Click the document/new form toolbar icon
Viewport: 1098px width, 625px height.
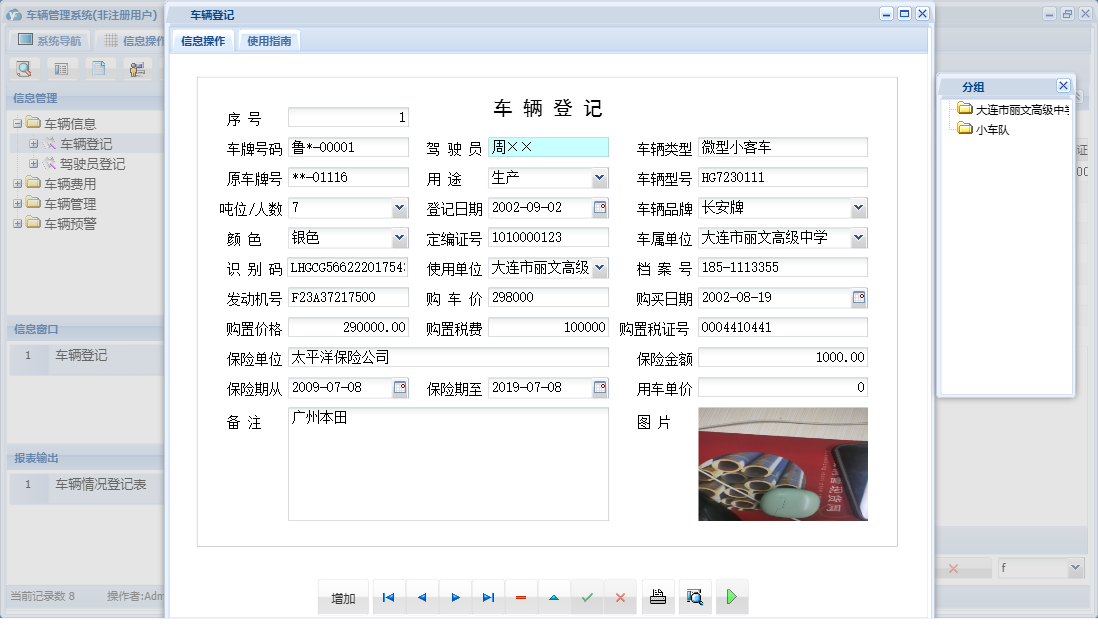97,68
